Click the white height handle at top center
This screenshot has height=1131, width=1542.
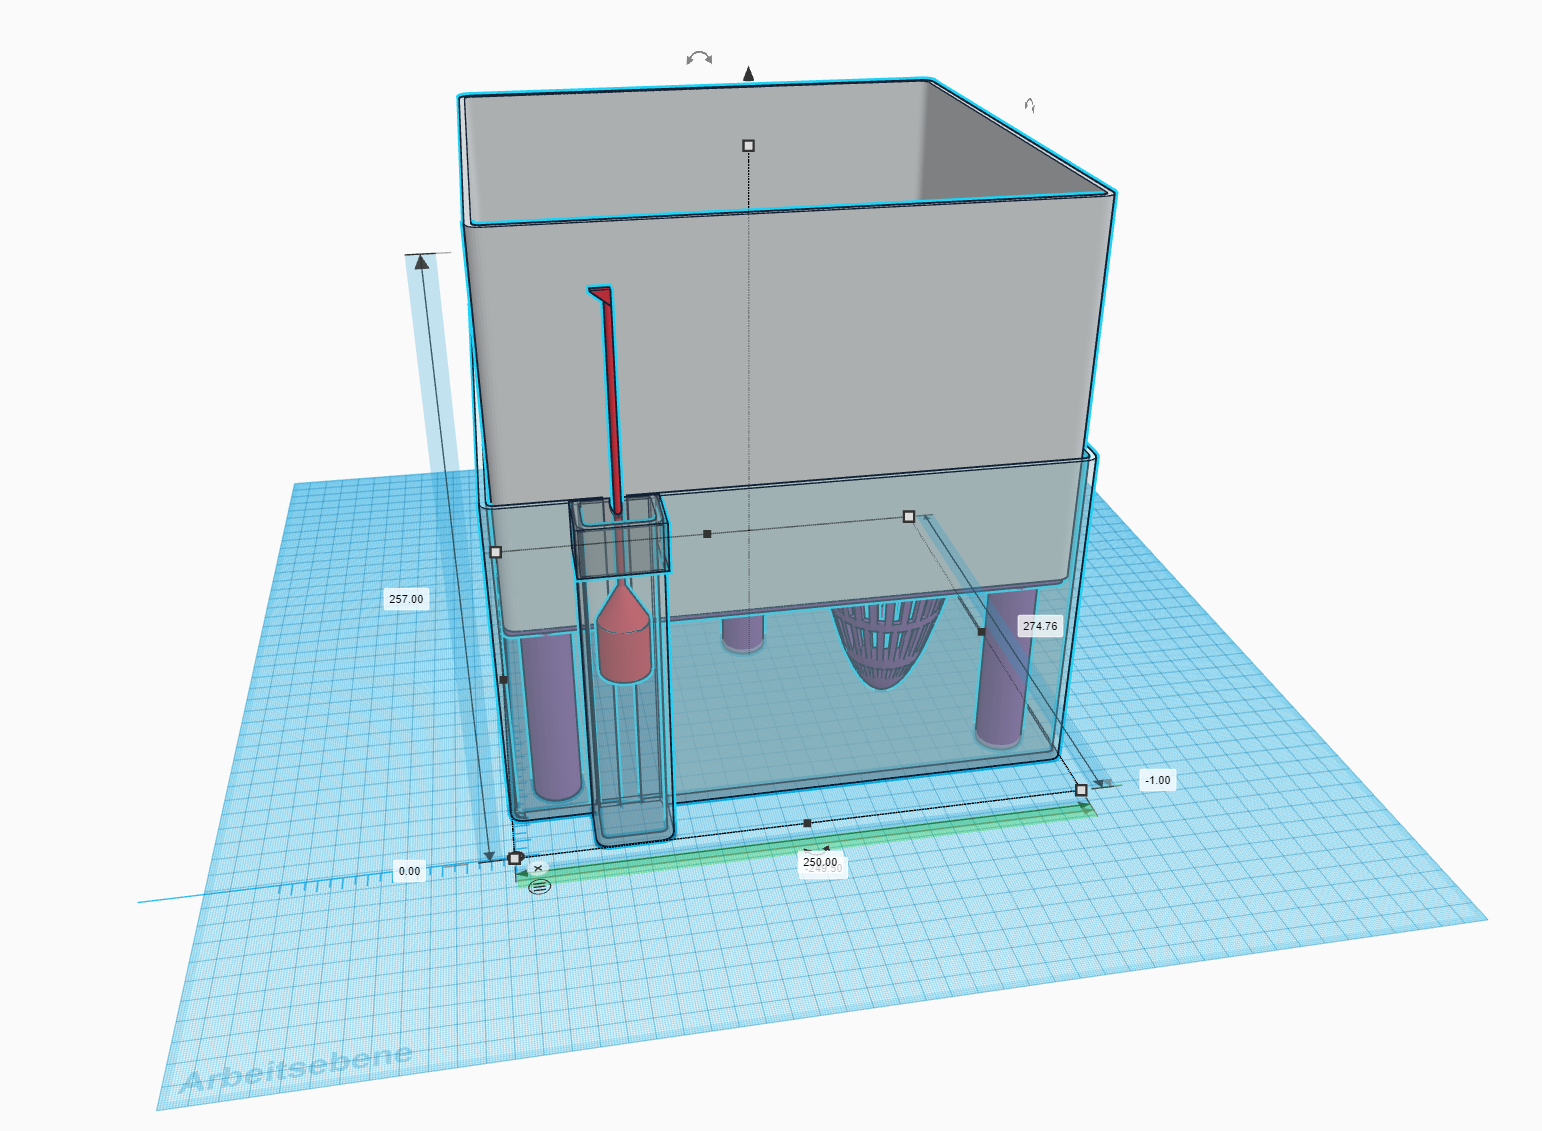click(748, 146)
